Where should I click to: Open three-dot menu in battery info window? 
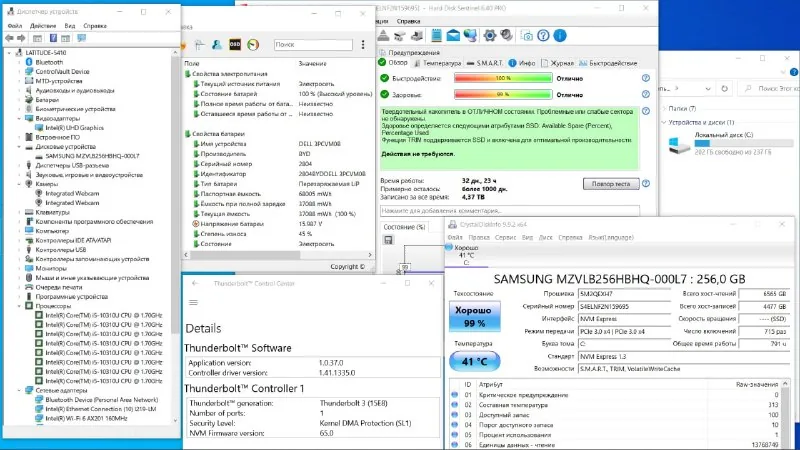click(363, 45)
